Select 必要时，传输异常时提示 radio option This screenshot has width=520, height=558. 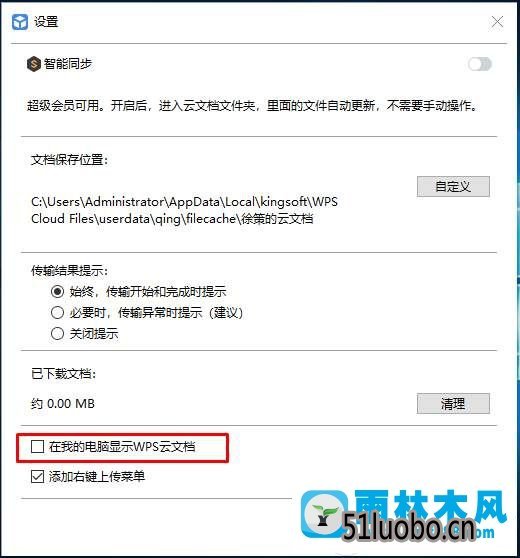tap(57, 312)
